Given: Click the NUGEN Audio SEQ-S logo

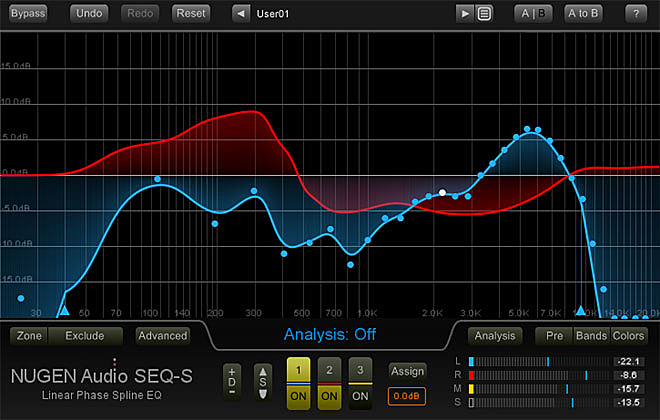Looking at the screenshot, I should click(x=101, y=376).
